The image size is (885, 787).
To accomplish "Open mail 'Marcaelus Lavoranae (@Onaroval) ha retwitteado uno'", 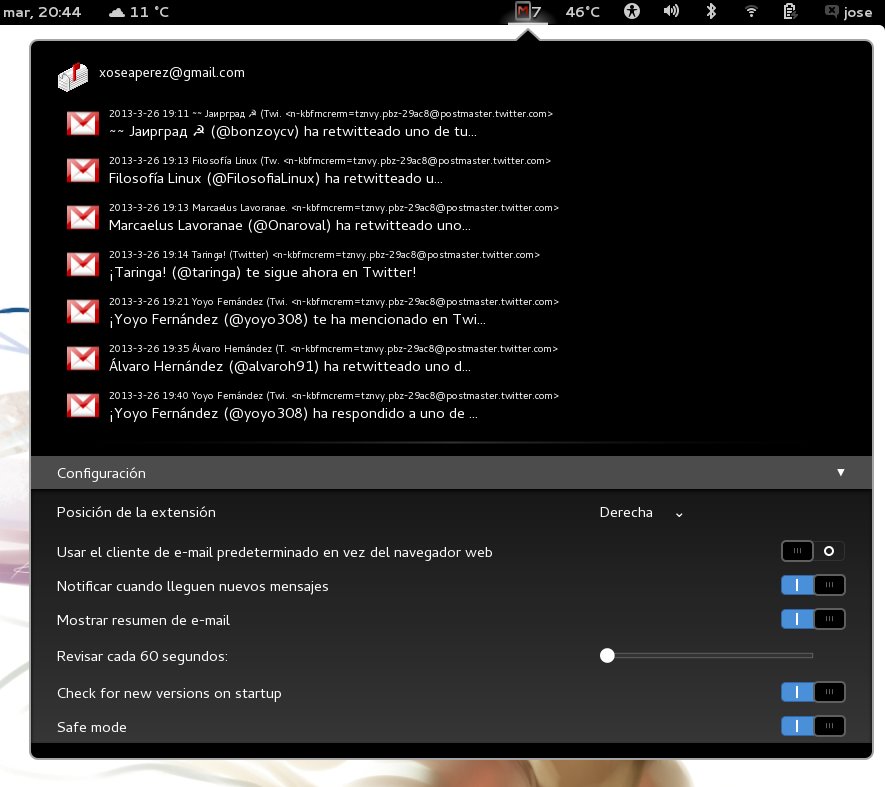I will (290, 225).
